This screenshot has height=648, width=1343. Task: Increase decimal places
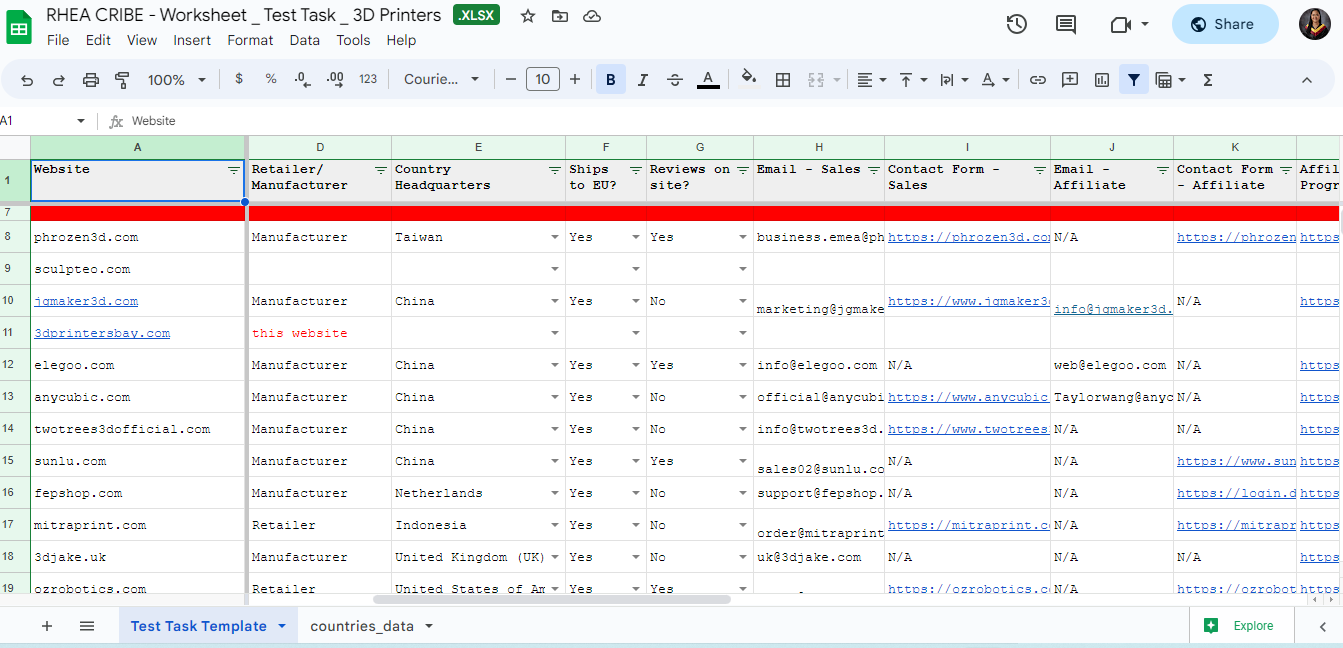tap(335, 80)
